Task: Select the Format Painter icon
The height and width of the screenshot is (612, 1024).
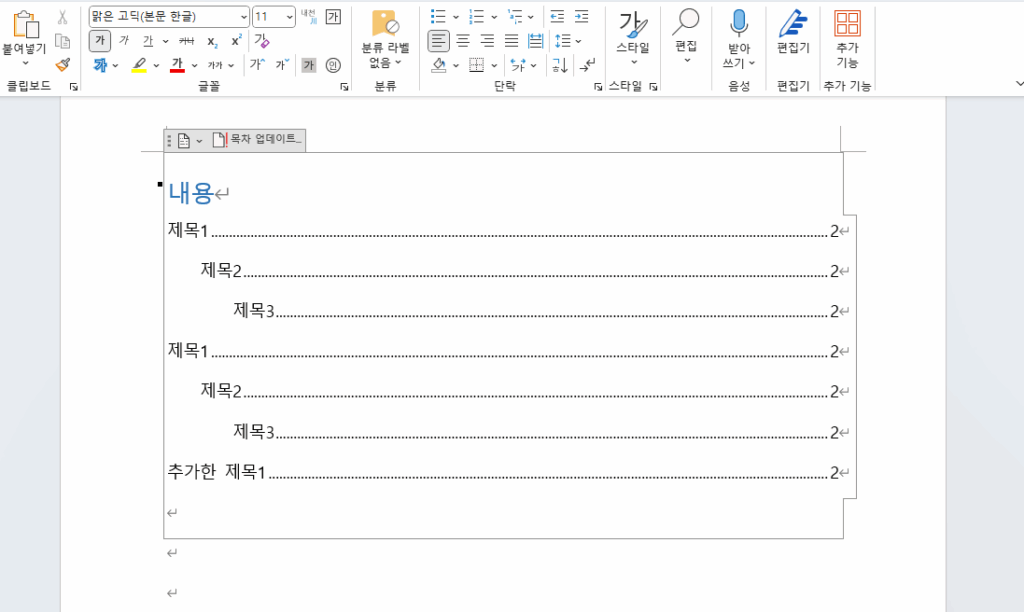Action: click(61, 66)
